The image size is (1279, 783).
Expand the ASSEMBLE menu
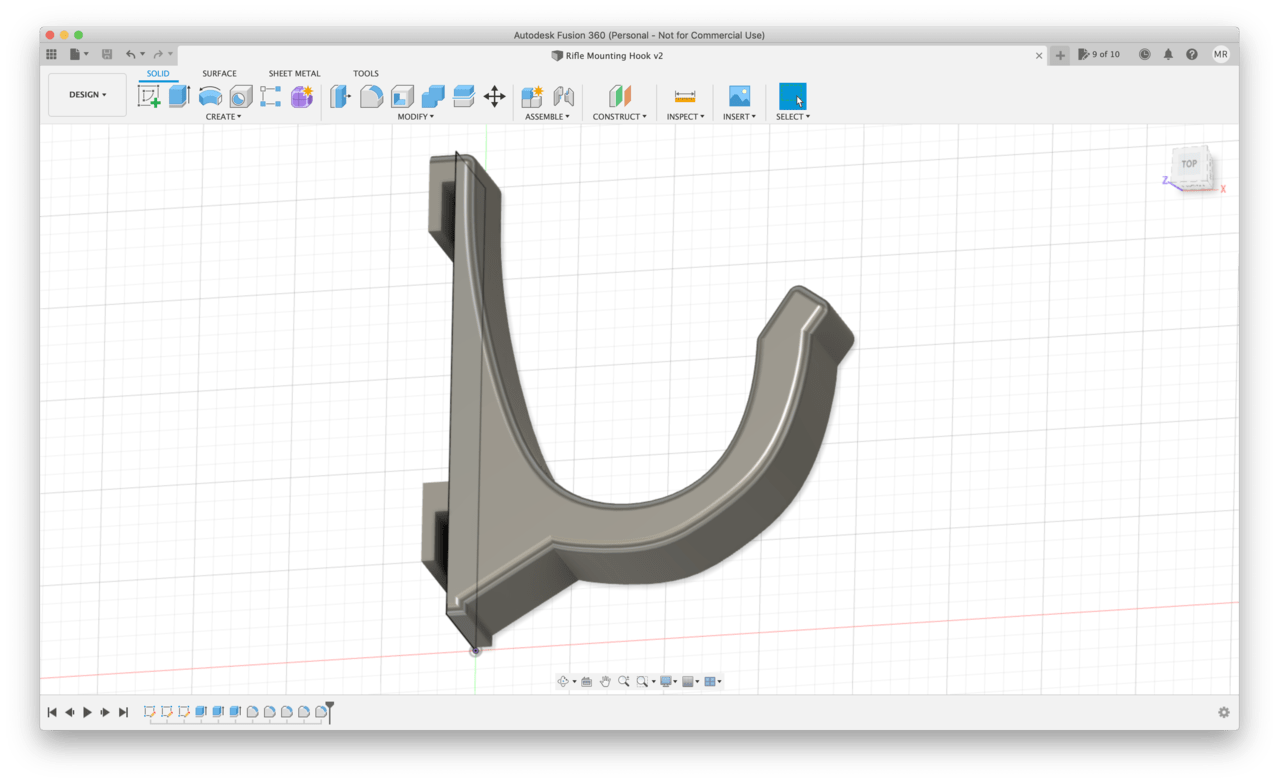tap(547, 117)
